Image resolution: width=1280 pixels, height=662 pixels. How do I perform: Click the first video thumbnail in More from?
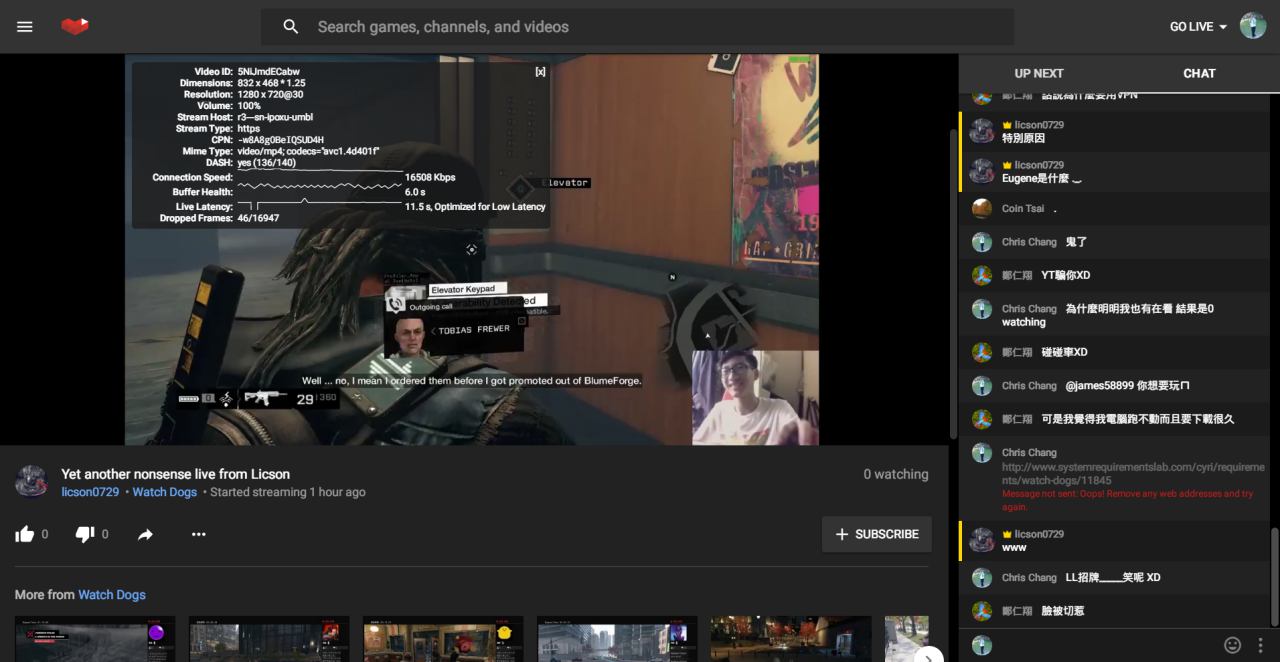click(95, 638)
